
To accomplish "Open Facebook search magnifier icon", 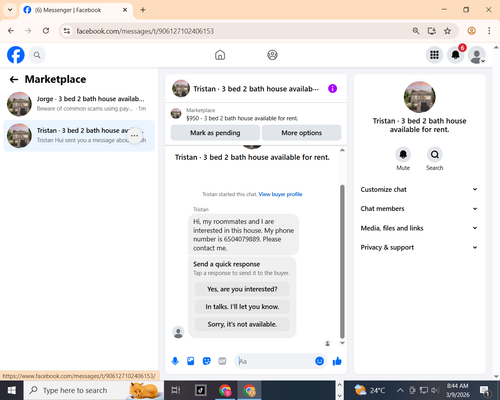I will point(37,55).
